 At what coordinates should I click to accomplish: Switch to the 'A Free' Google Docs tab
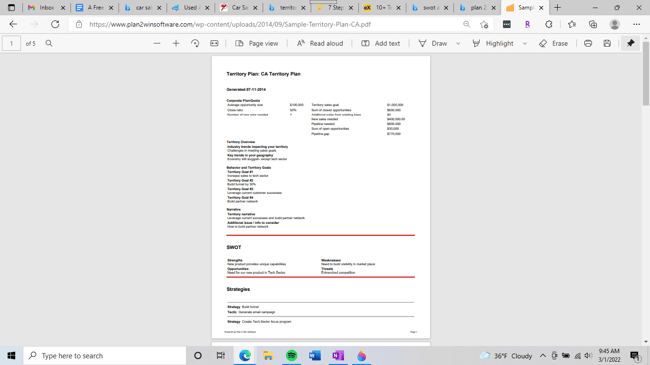click(95, 7)
